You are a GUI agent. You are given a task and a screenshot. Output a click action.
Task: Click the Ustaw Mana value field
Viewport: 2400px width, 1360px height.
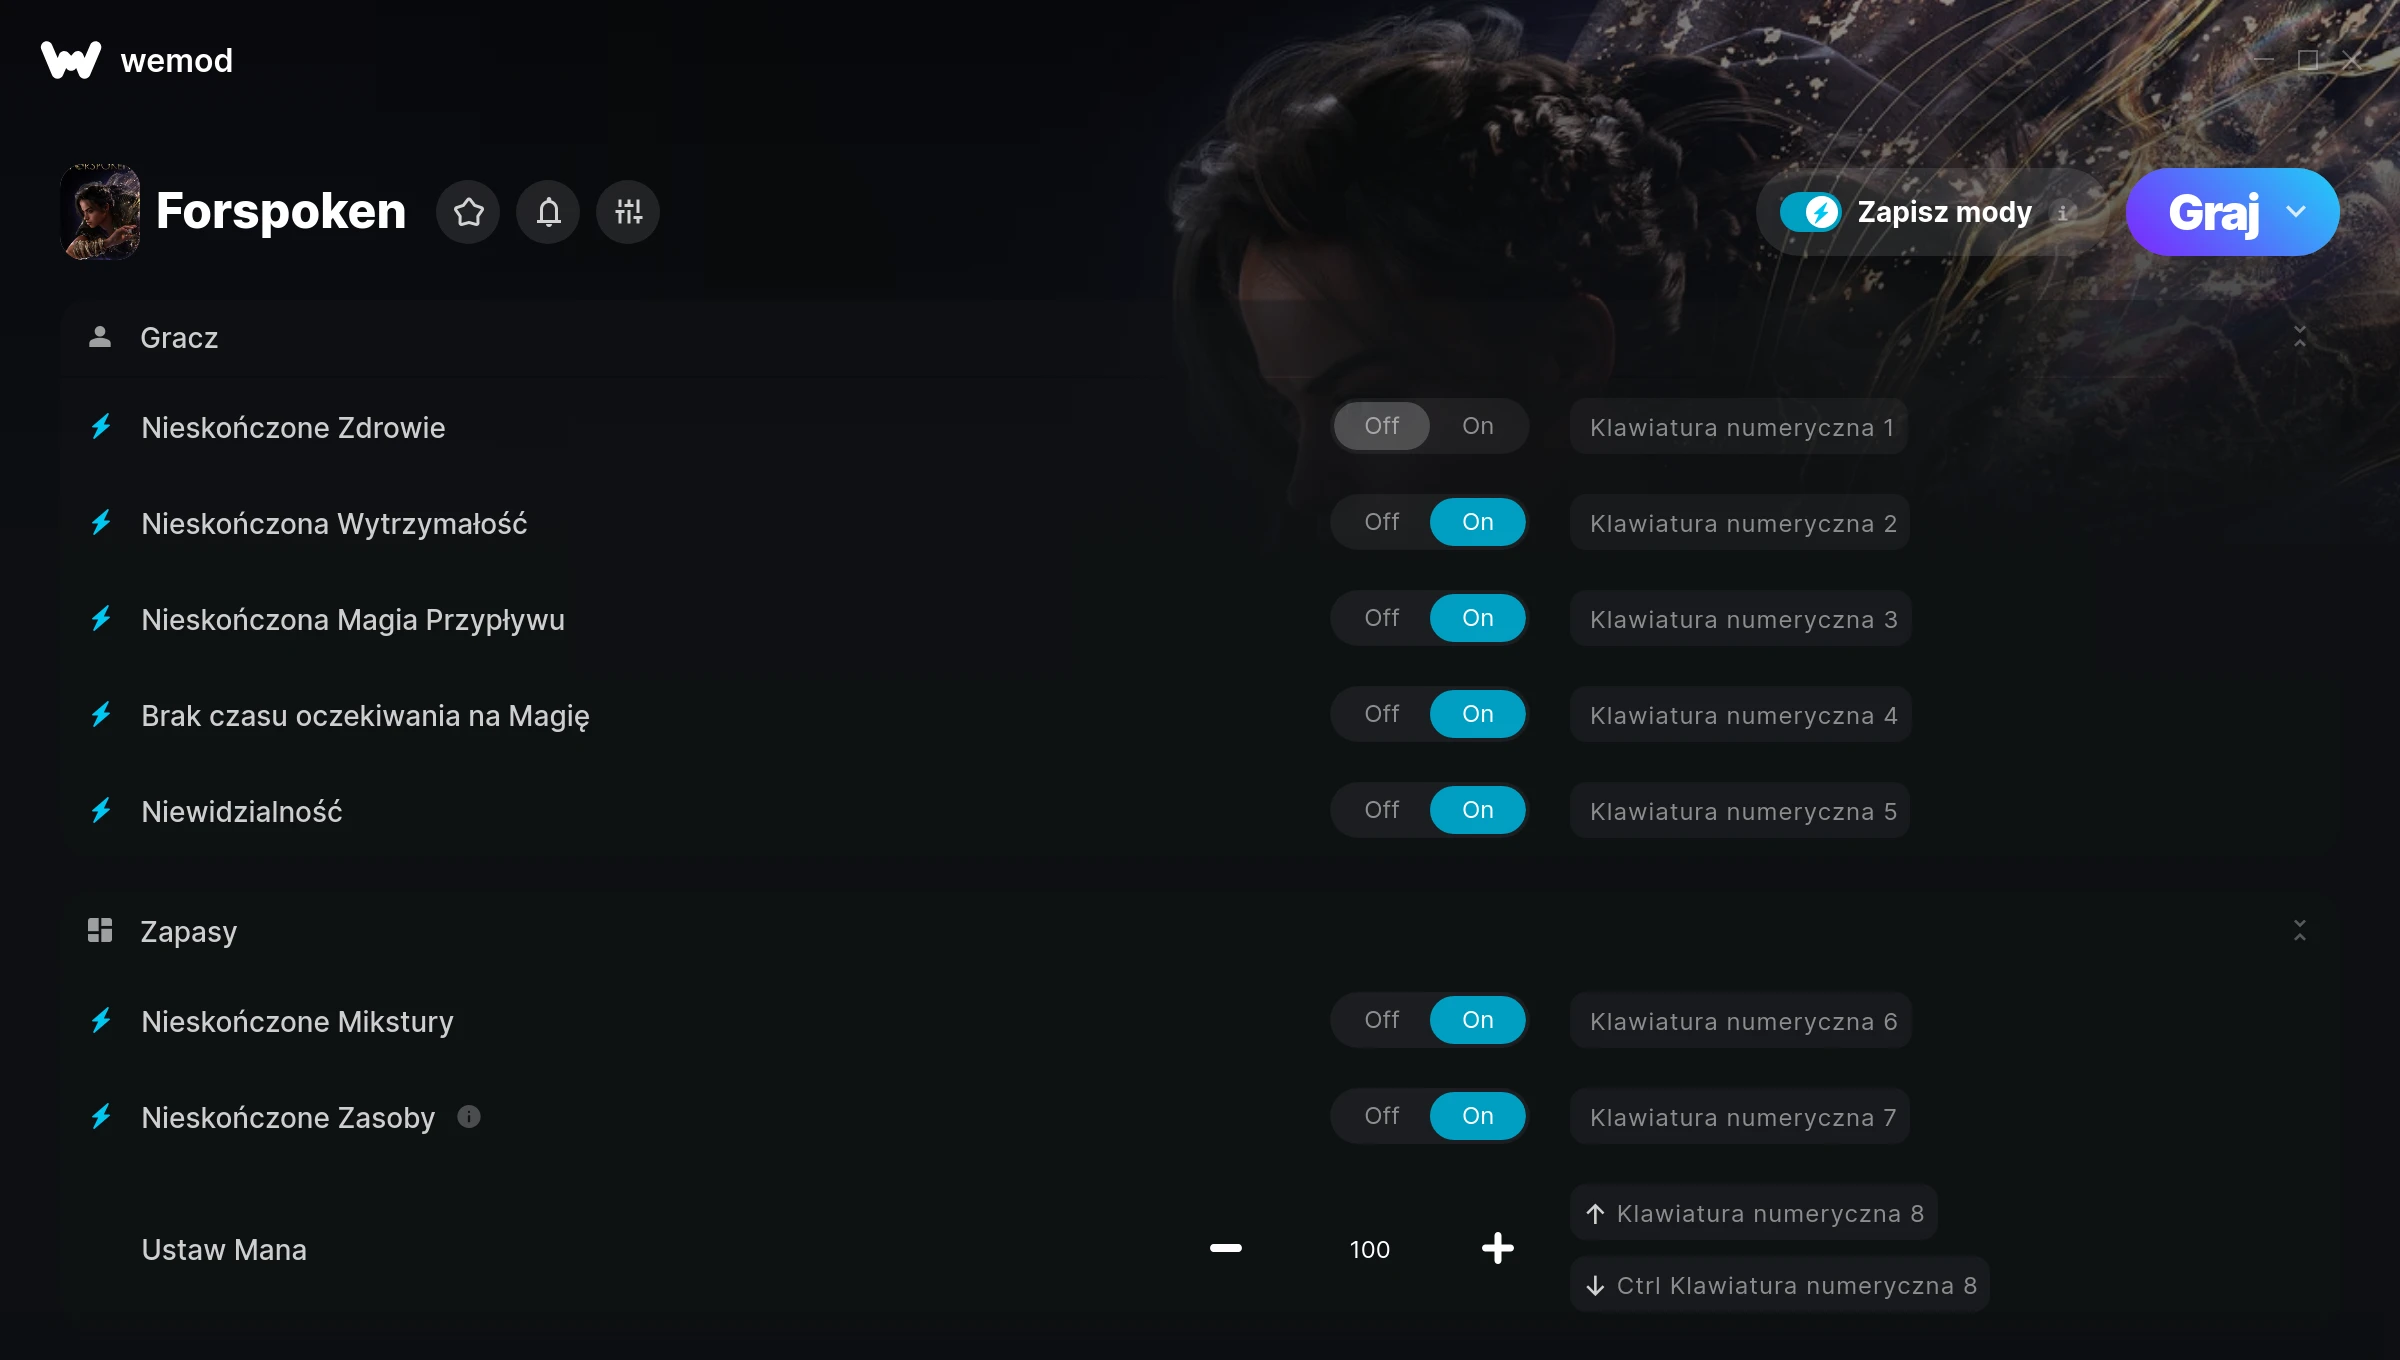click(x=1370, y=1249)
